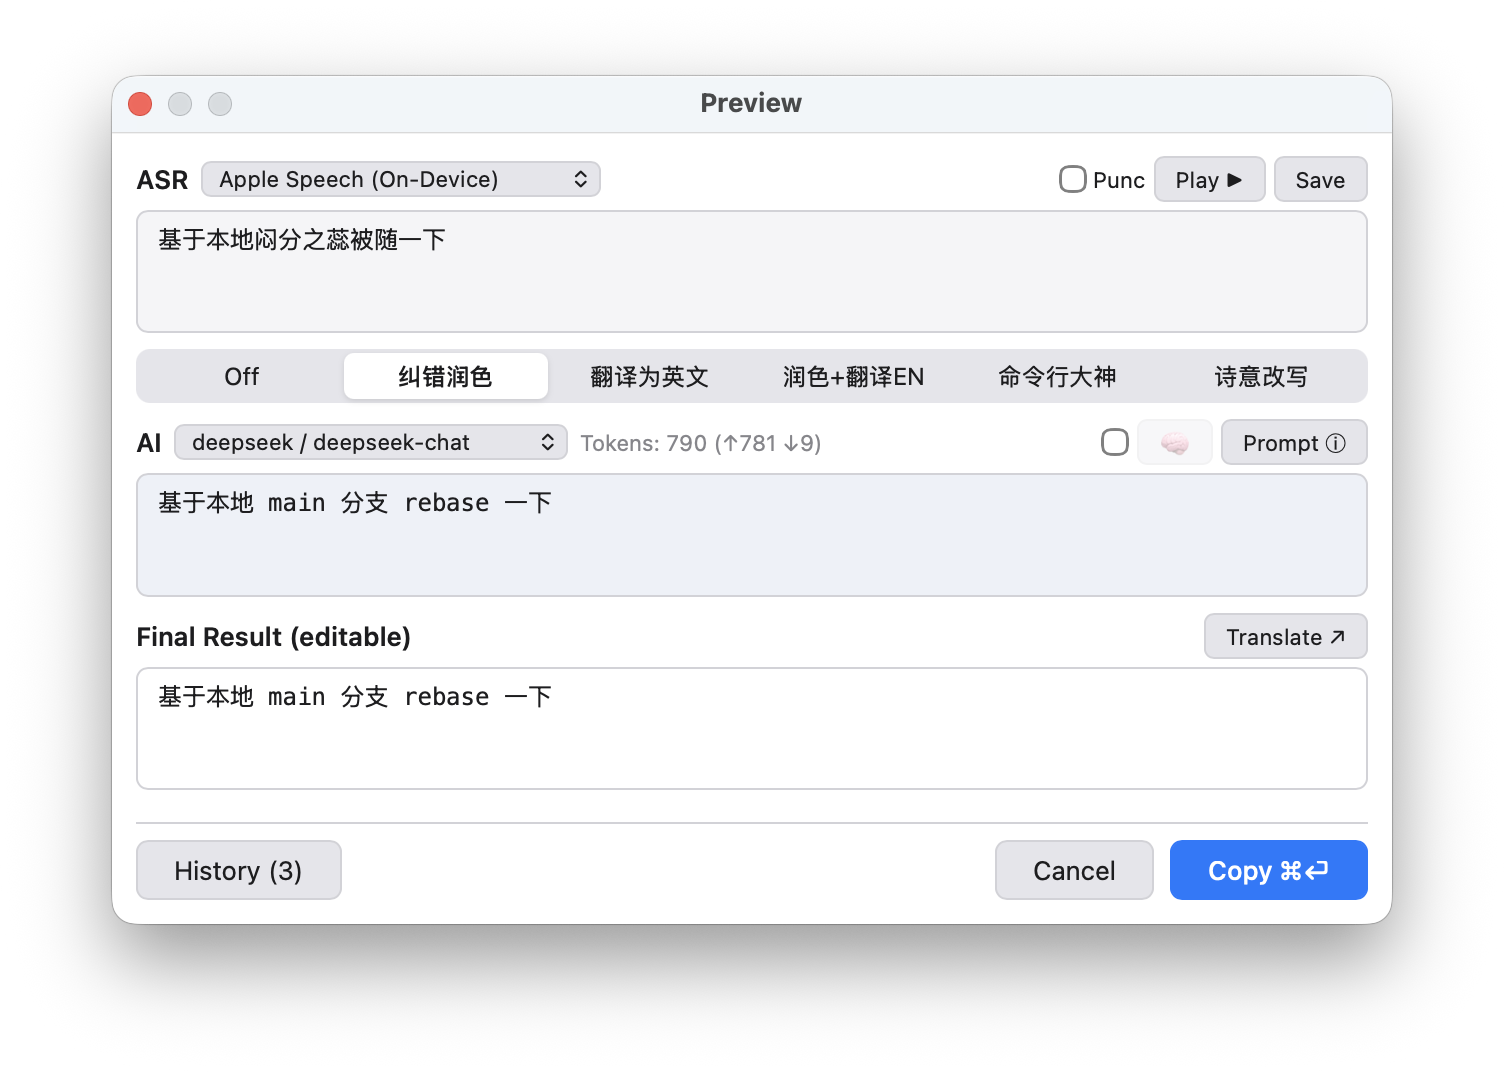
Task: Click the brain icon next to the AI checkbox
Action: click(1174, 442)
